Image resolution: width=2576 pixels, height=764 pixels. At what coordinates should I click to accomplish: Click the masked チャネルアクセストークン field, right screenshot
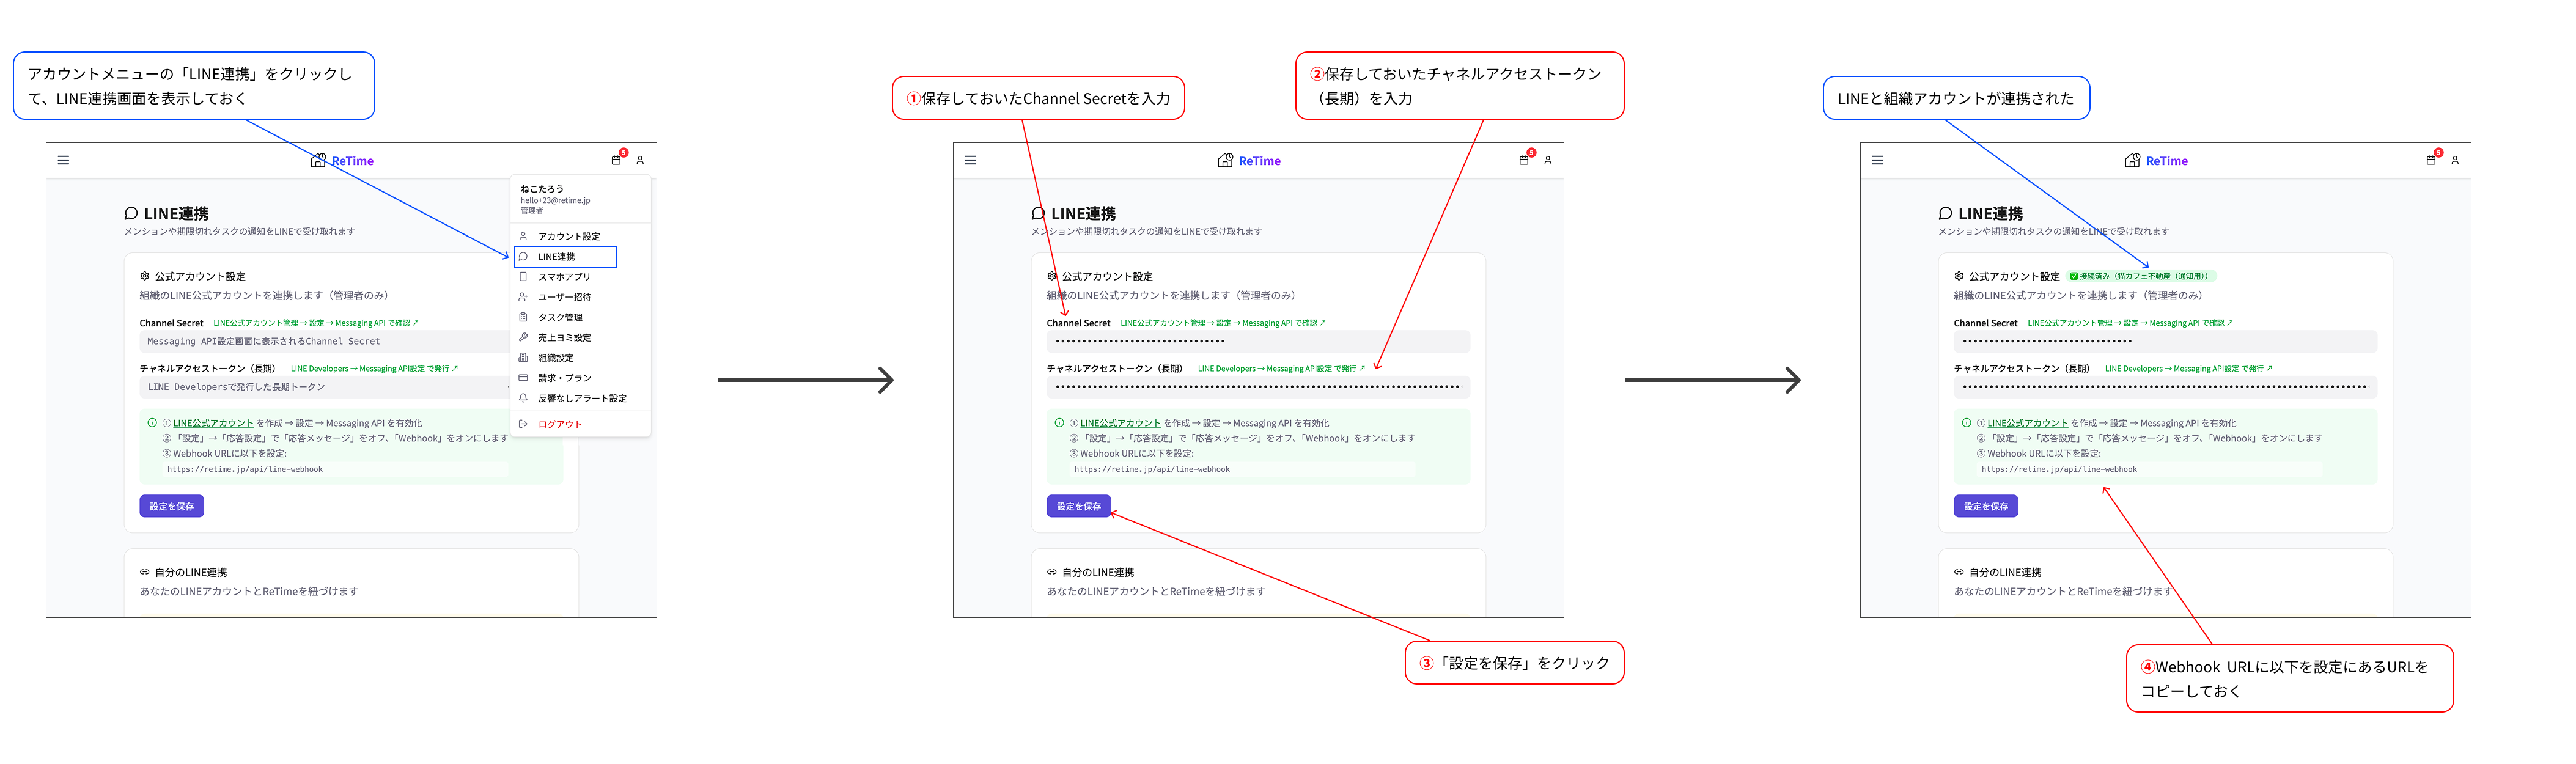(x=2165, y=387)
